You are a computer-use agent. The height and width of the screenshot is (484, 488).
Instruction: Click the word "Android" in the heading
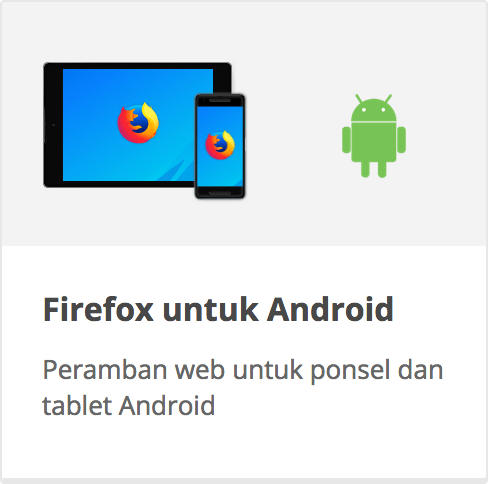(330, 310)
